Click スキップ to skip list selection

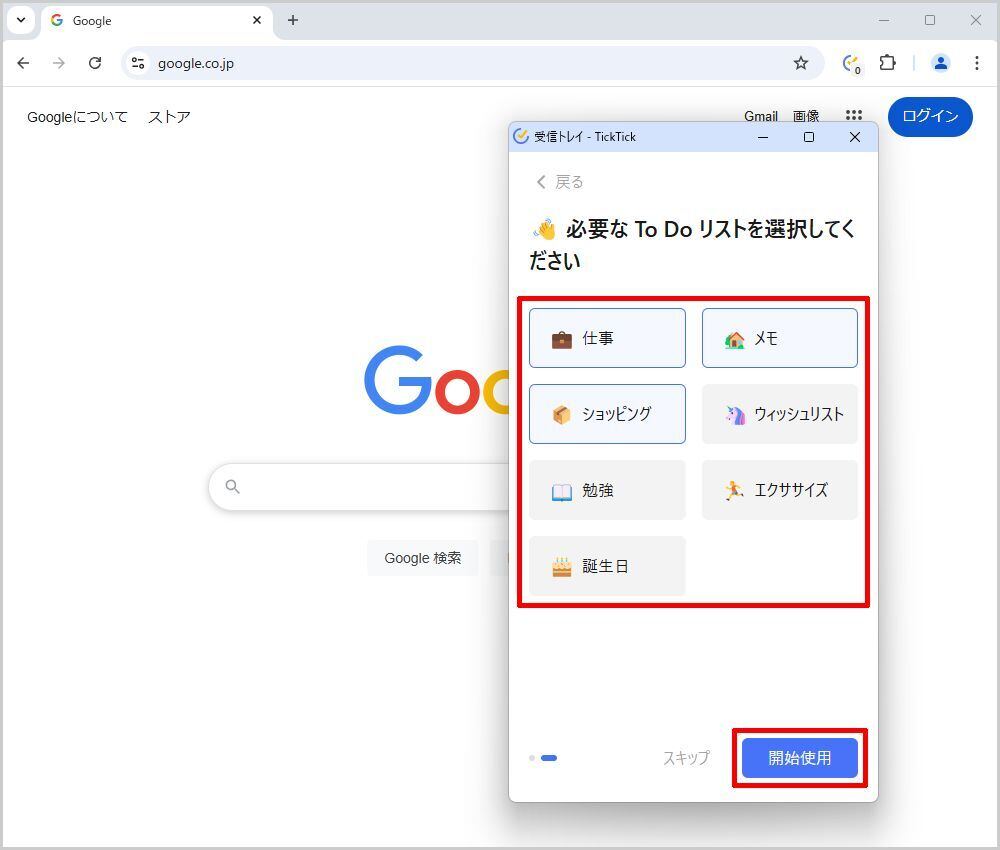[x=686, y=758]
